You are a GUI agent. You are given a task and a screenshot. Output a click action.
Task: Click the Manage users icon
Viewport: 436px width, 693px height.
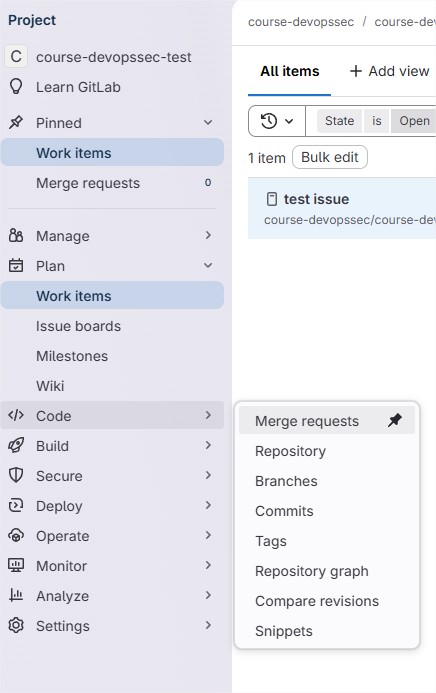[x=16, y=236]
